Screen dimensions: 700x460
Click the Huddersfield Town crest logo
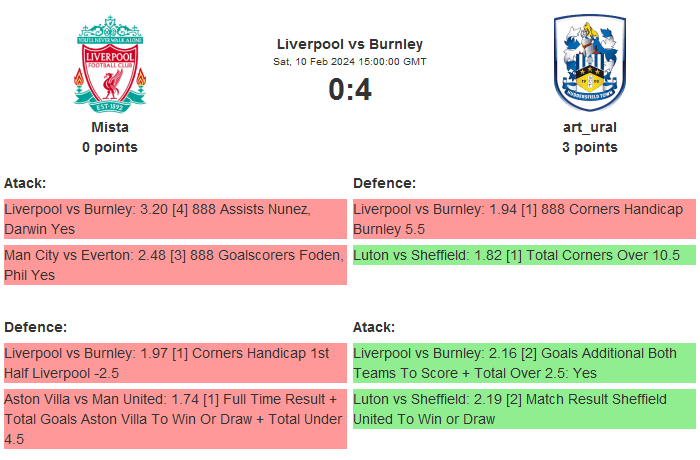point(589,63)
